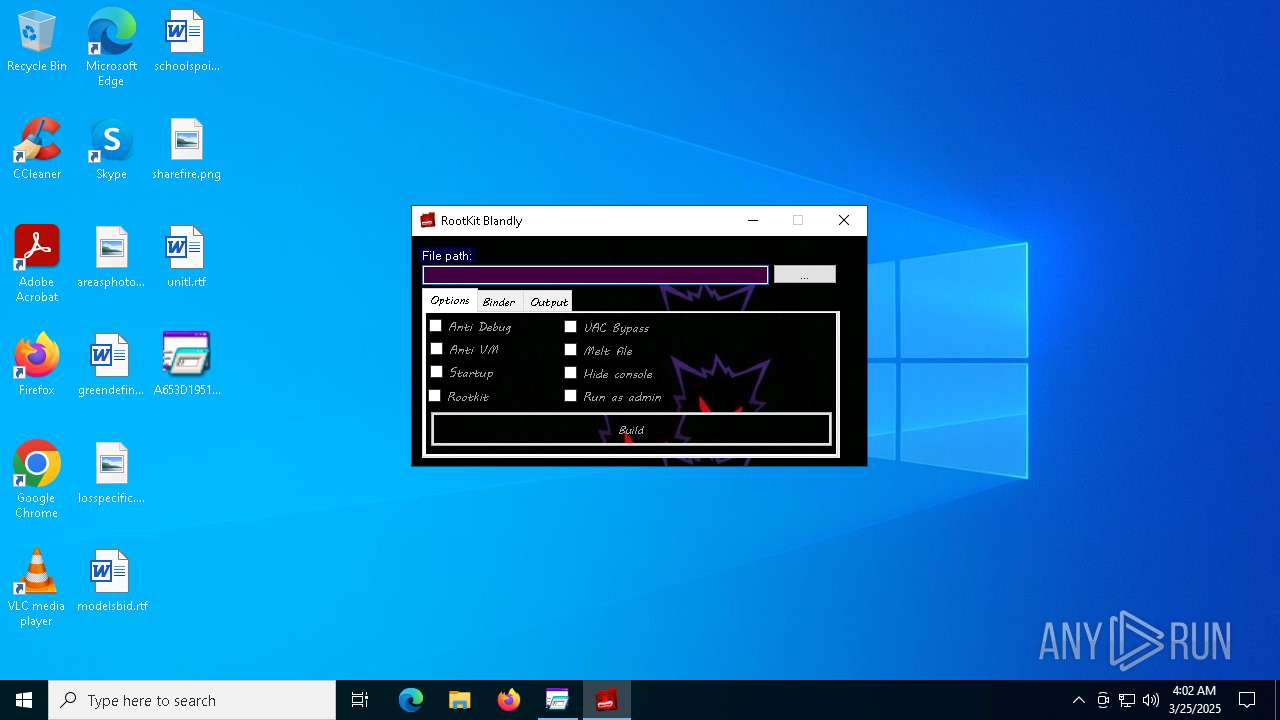Click the RootKit Blandly taskbar button
1280x720 pixels.
tap(606, 700)
